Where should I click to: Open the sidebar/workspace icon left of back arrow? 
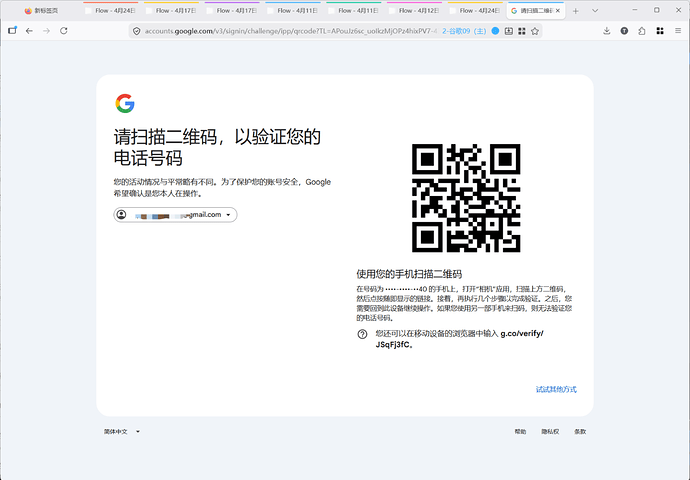(x=12, y=30)
